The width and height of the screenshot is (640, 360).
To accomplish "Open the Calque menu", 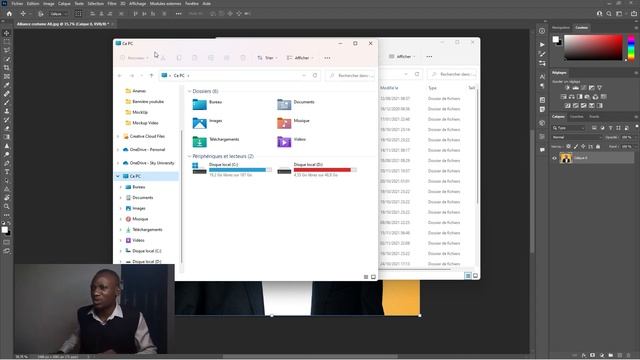I will click(64, 3).
